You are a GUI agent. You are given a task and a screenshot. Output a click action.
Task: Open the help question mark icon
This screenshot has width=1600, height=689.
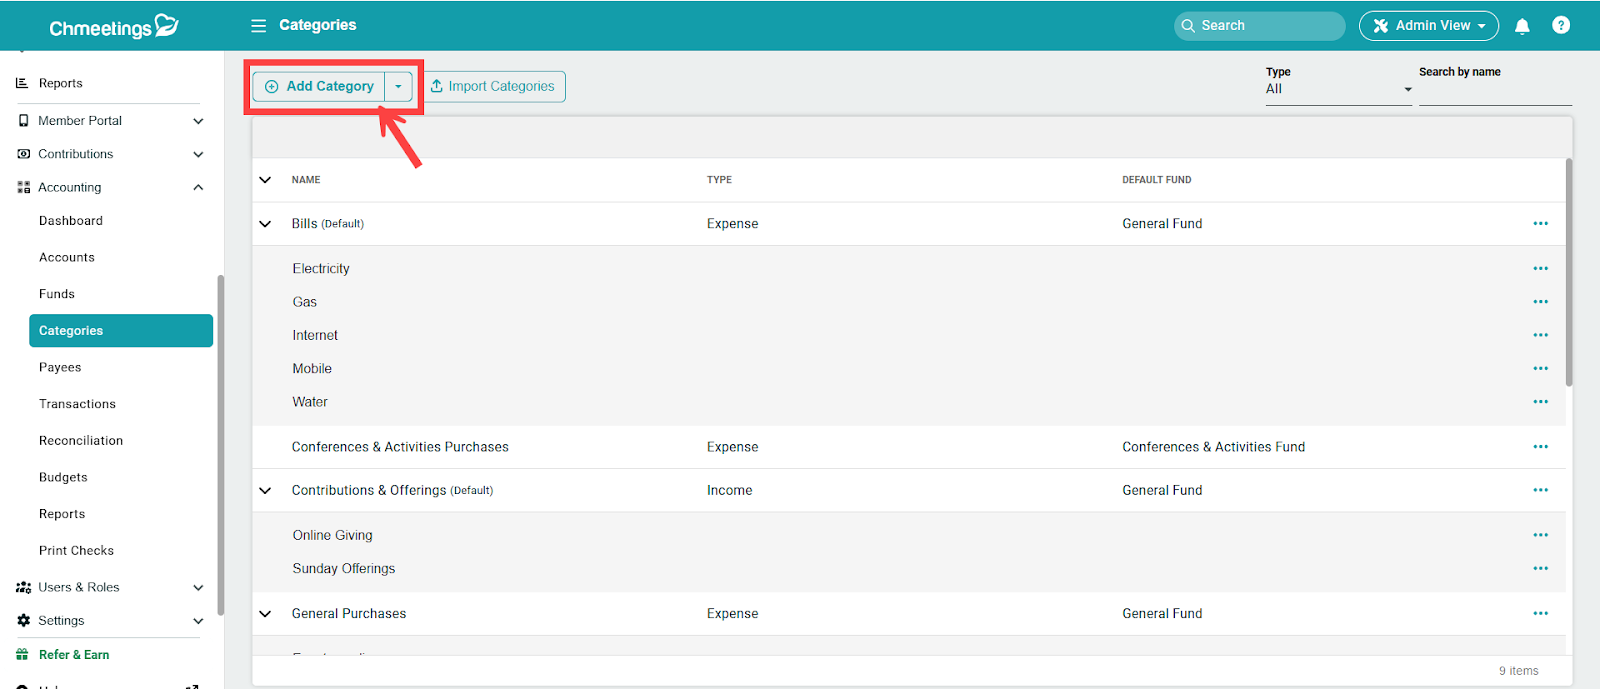[1560, 26]
